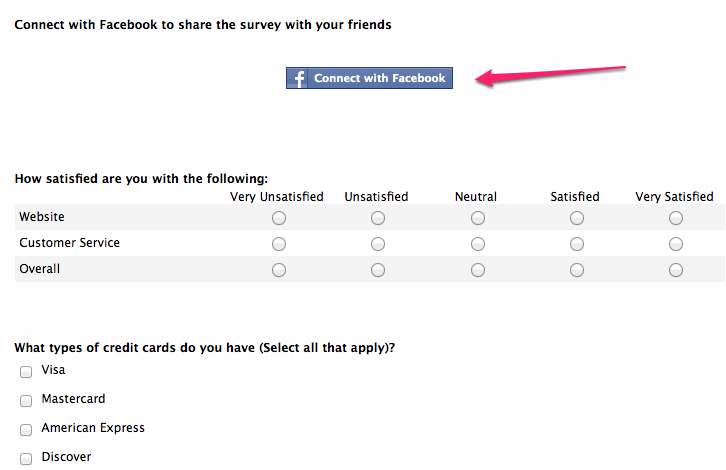Screen dimensions: 726x470
Task: Check the Visa checkbox
Action: point(26,372)
